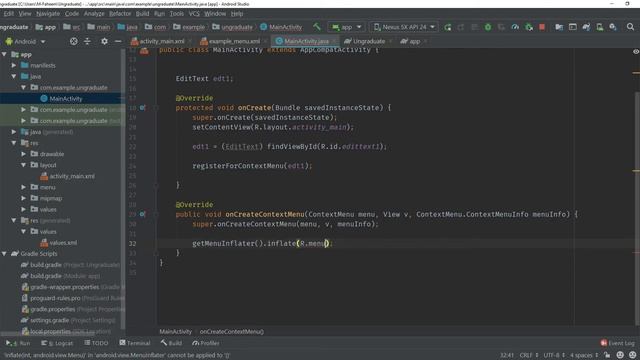Viewport: 640px width, 360px height.
Task: Click the override gutter icon beside onCreate
Action: click(x=142, y=108)
